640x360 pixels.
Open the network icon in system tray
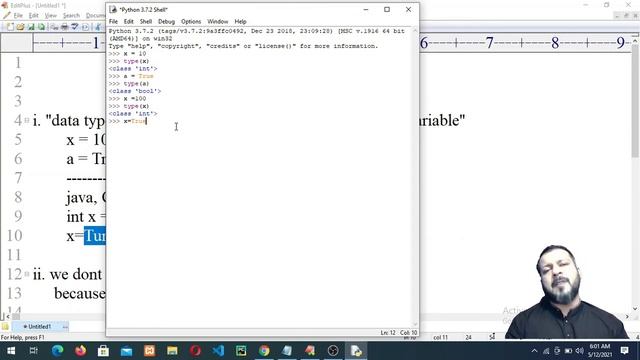point(546,351)
